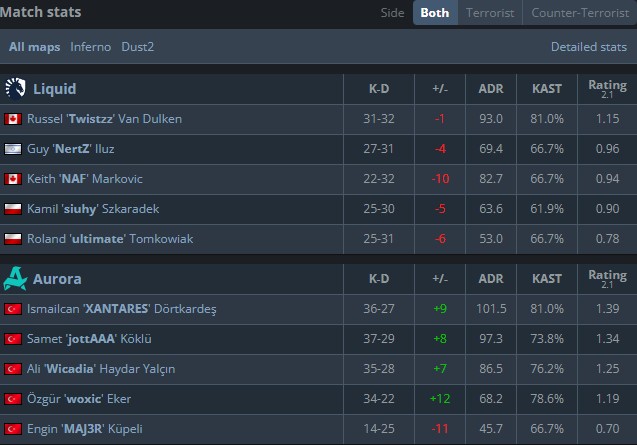Select the Inferno map tab

pos(90,47)
